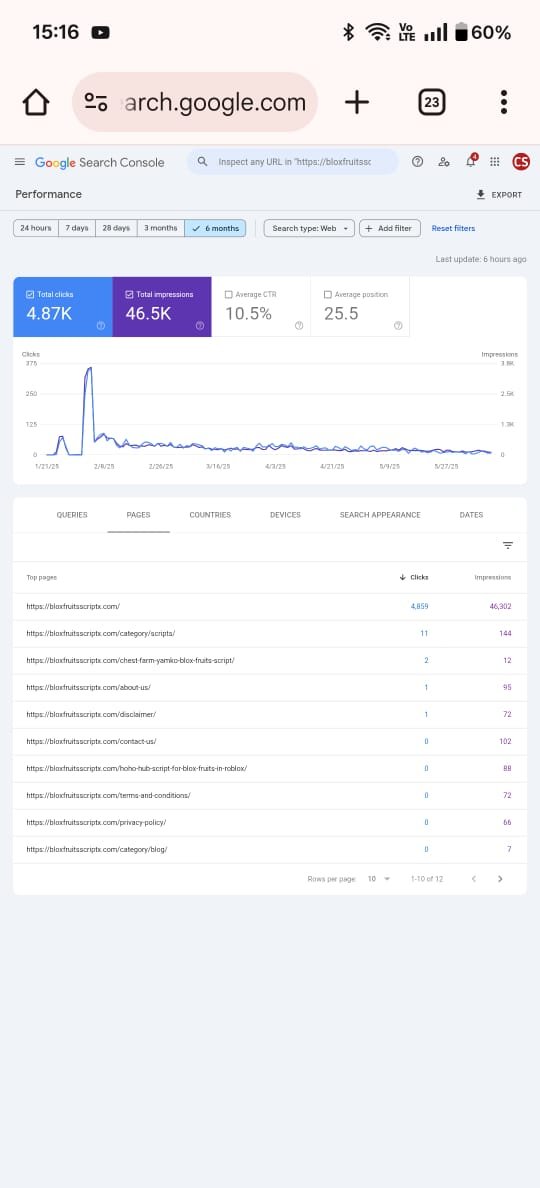Image resolution: width=540 pixels, height=1188 pixels.
Task: Open the table filter rows icon
Action: click(508, 546)
